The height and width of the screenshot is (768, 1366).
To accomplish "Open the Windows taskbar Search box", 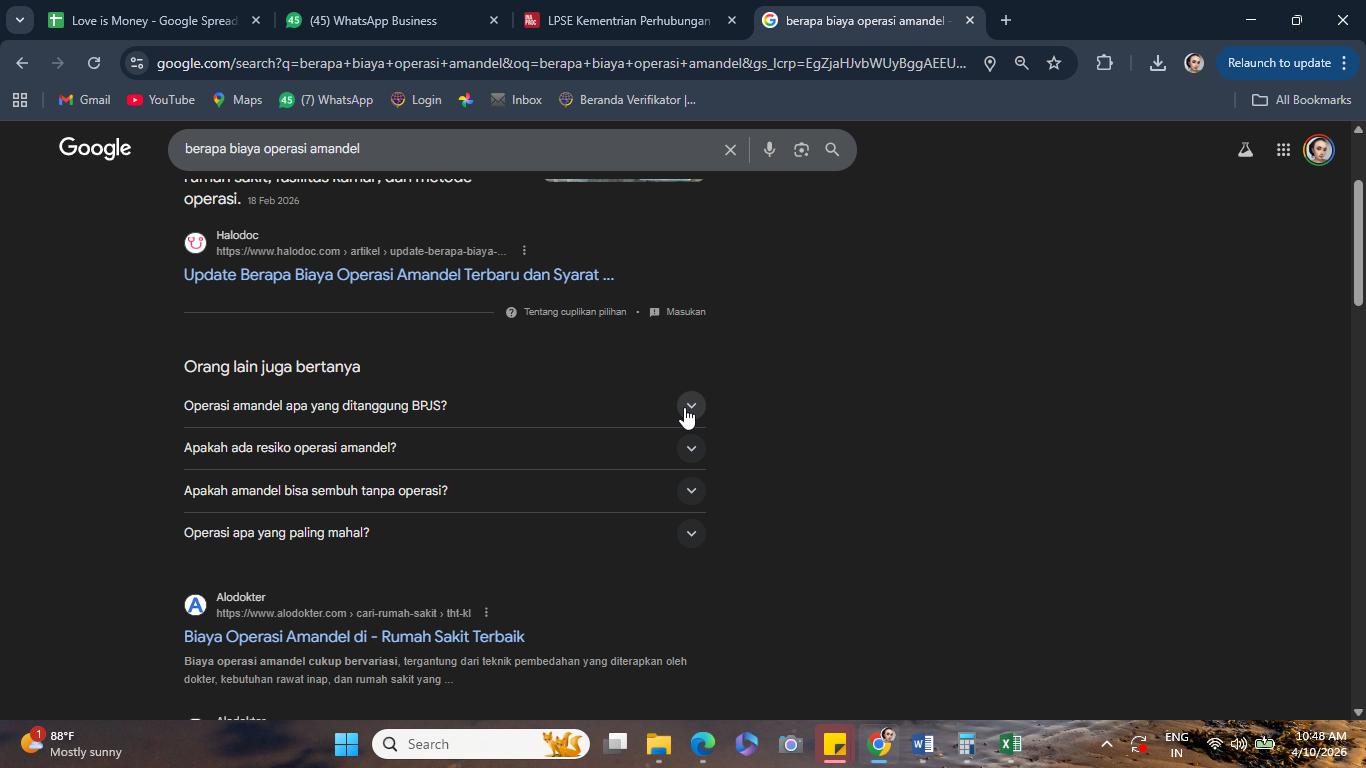I will (481, 744).
